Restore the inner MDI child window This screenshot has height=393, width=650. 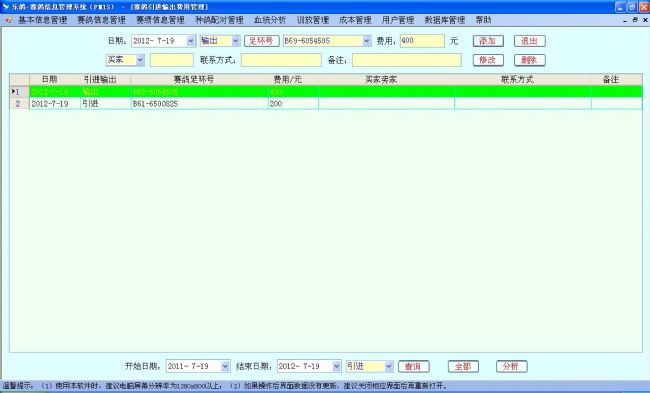point(635,20)
